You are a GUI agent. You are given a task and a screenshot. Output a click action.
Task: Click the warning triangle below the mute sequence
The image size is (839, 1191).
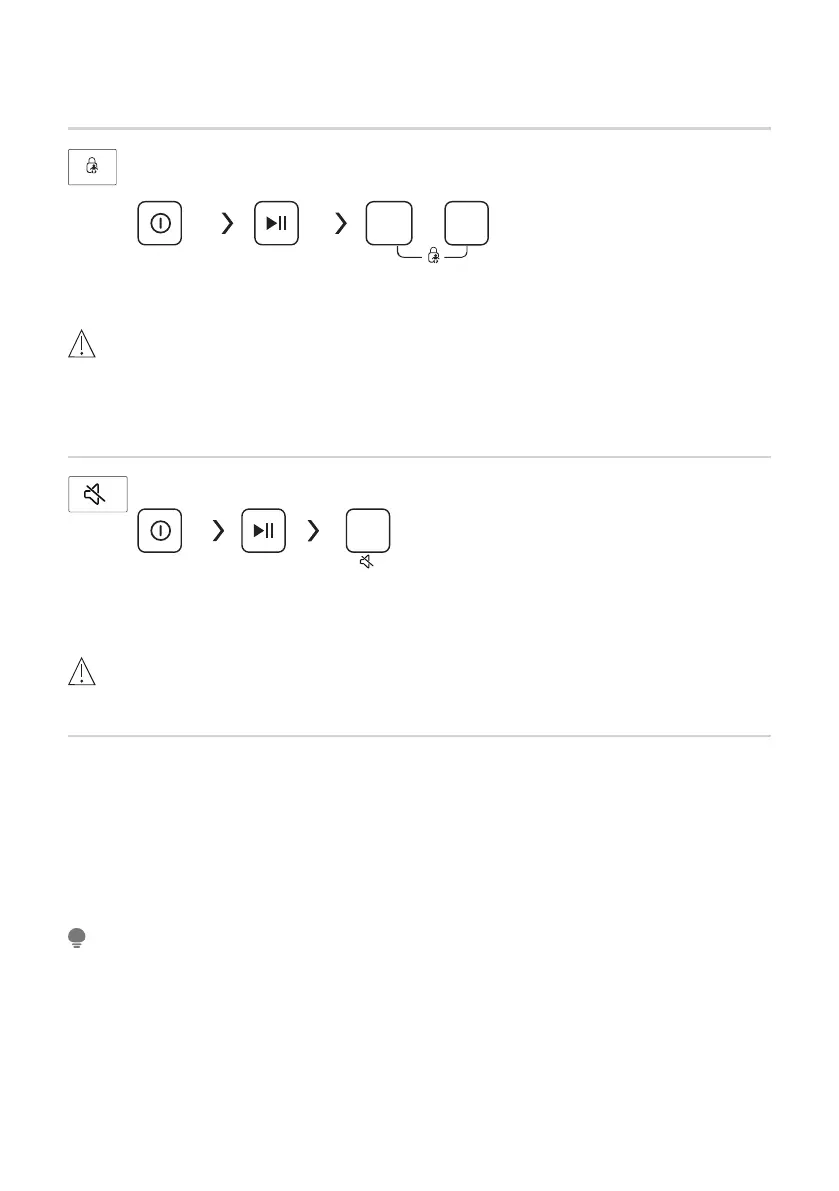[x=81, y=671]
